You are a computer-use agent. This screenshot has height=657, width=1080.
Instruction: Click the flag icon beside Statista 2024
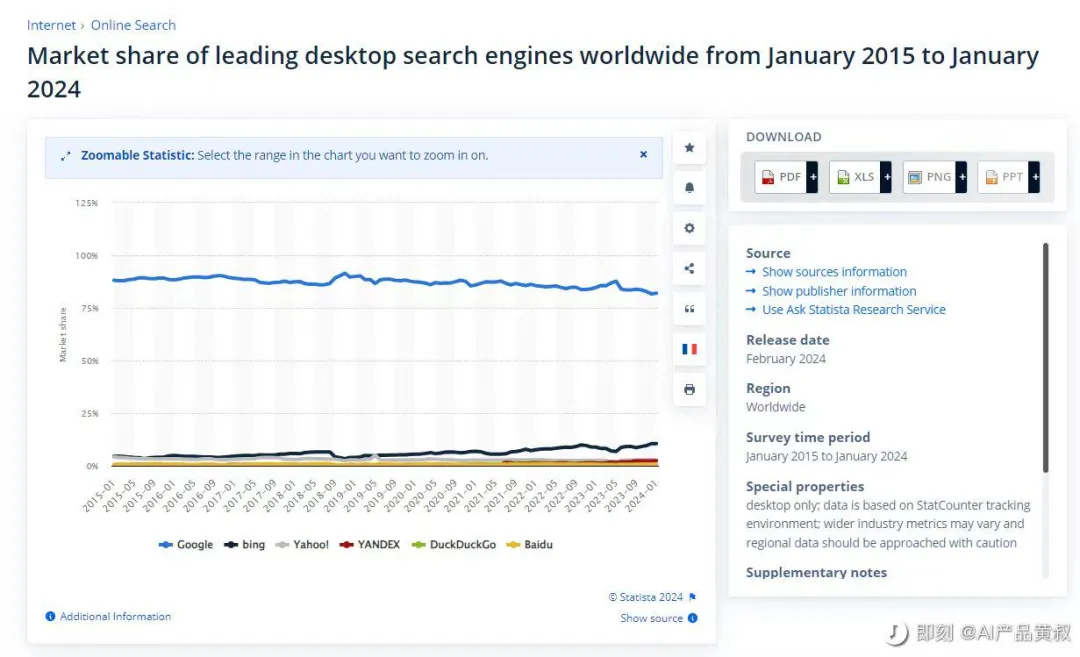click(x=692, y=597)
